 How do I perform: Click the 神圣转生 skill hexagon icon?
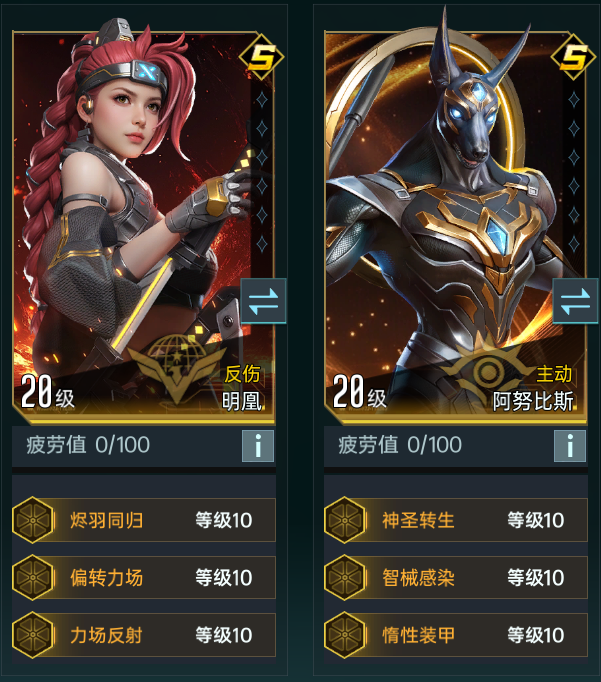[x=345, y=520]
